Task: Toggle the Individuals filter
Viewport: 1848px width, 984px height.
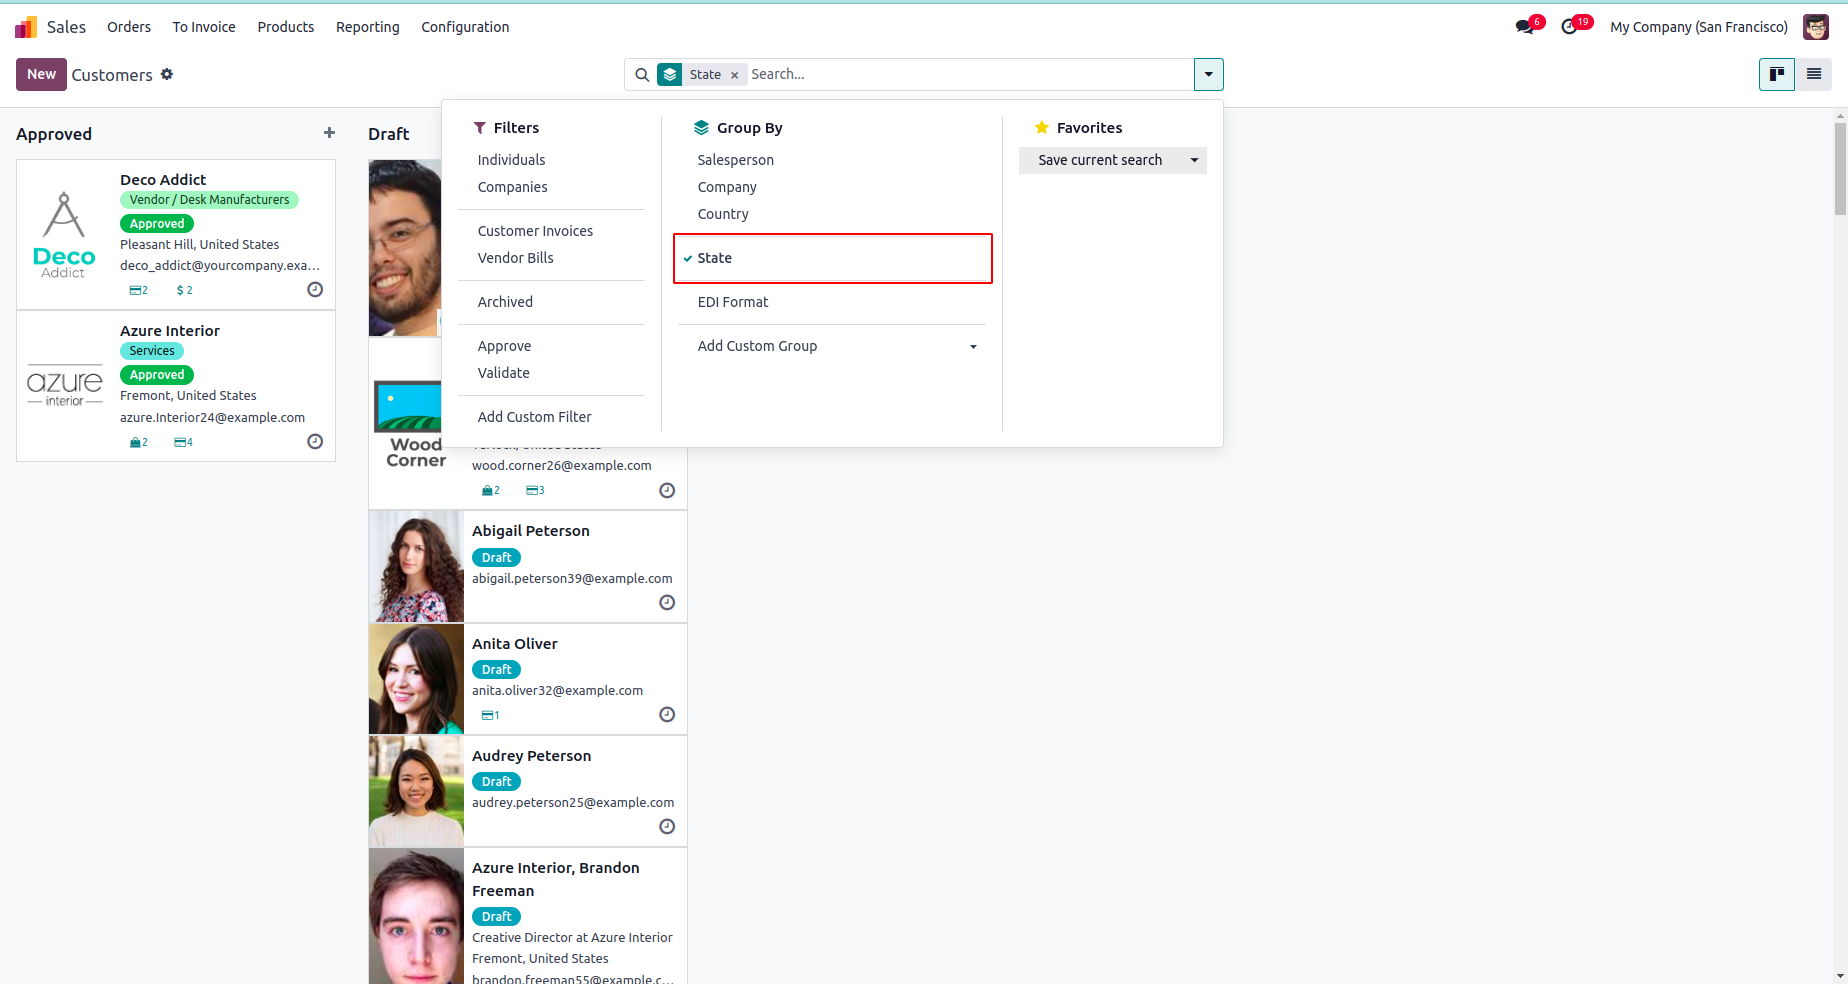Action: click(x=511, y=160)
